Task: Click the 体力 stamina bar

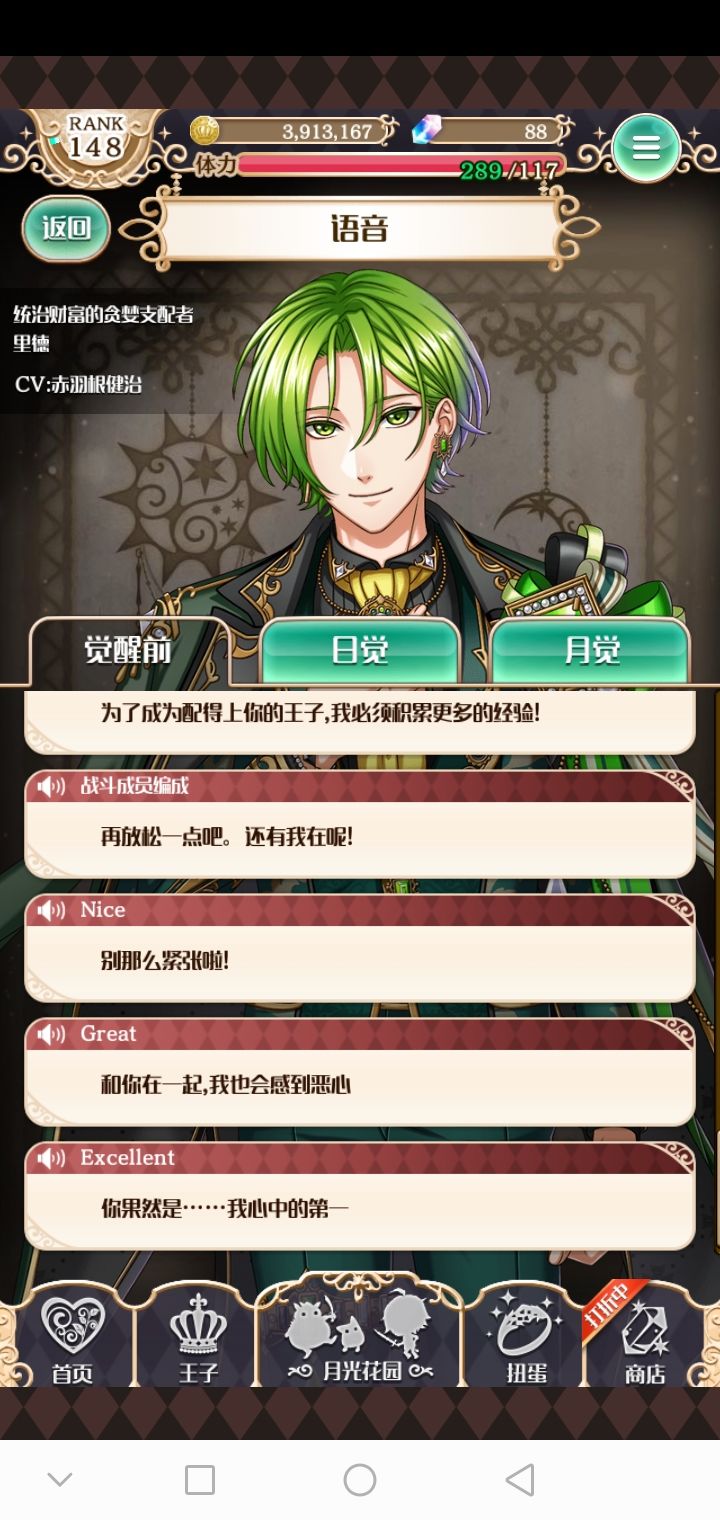Action: click(x=400, y=166)
